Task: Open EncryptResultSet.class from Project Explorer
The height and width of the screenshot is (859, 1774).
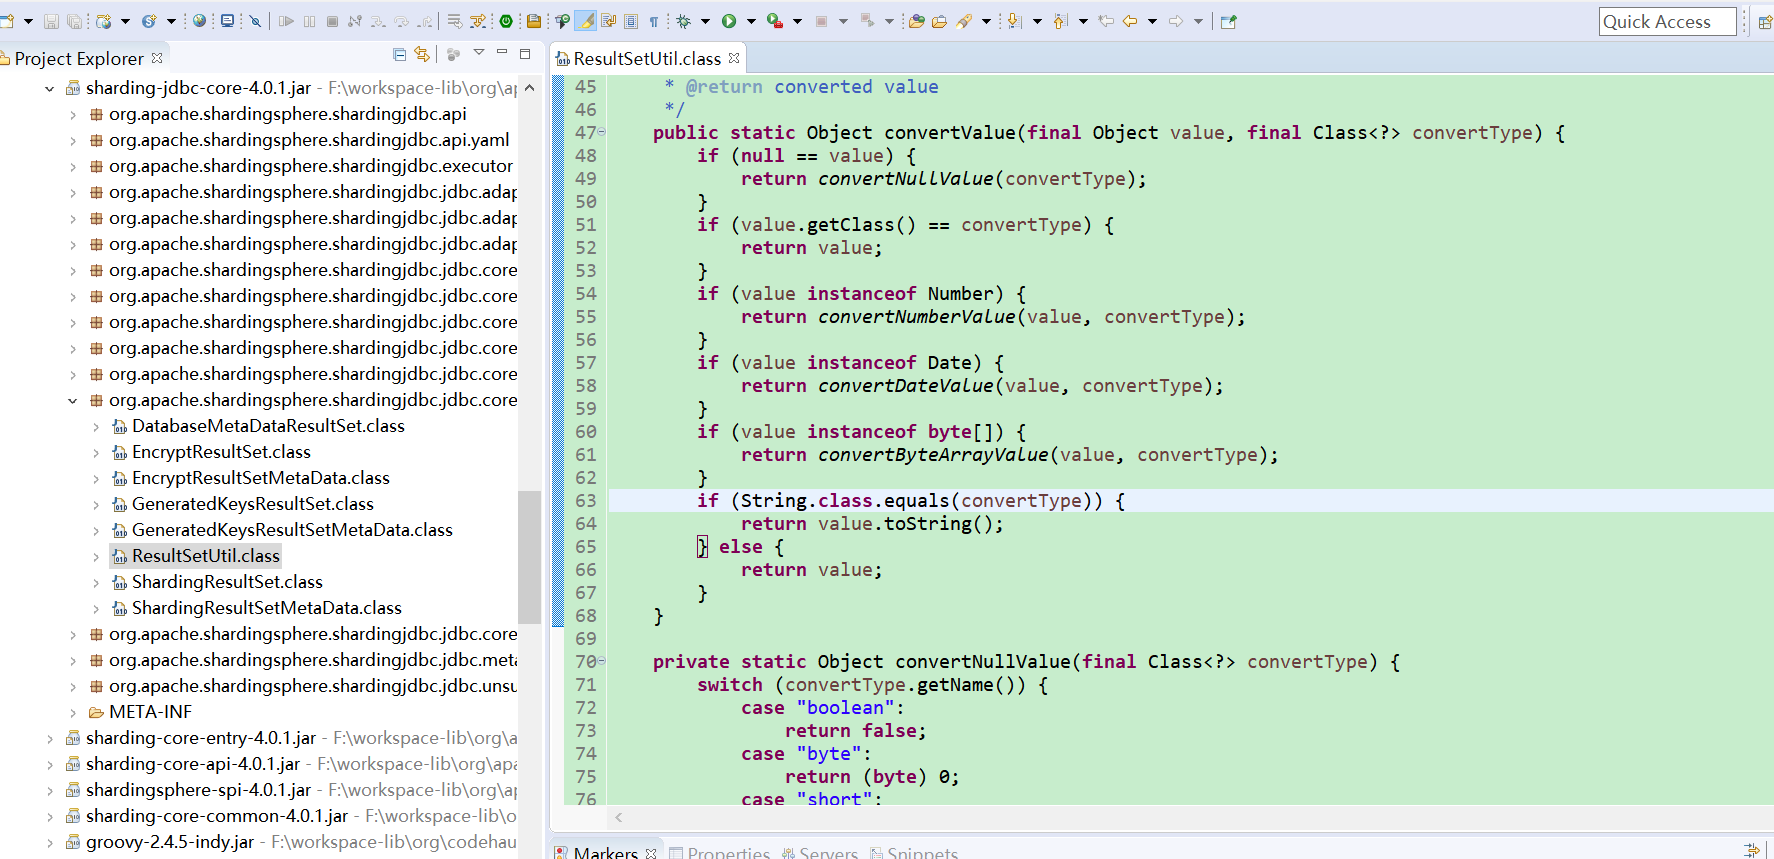Action: click(x=221, y=452)
